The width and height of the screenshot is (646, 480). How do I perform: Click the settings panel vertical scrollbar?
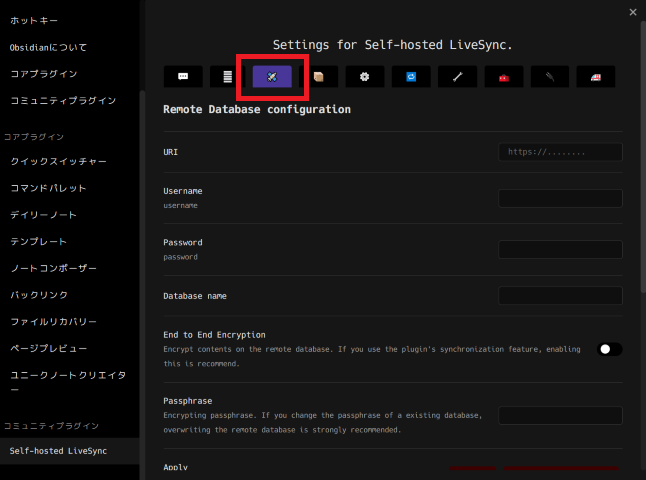pos(643,157)
